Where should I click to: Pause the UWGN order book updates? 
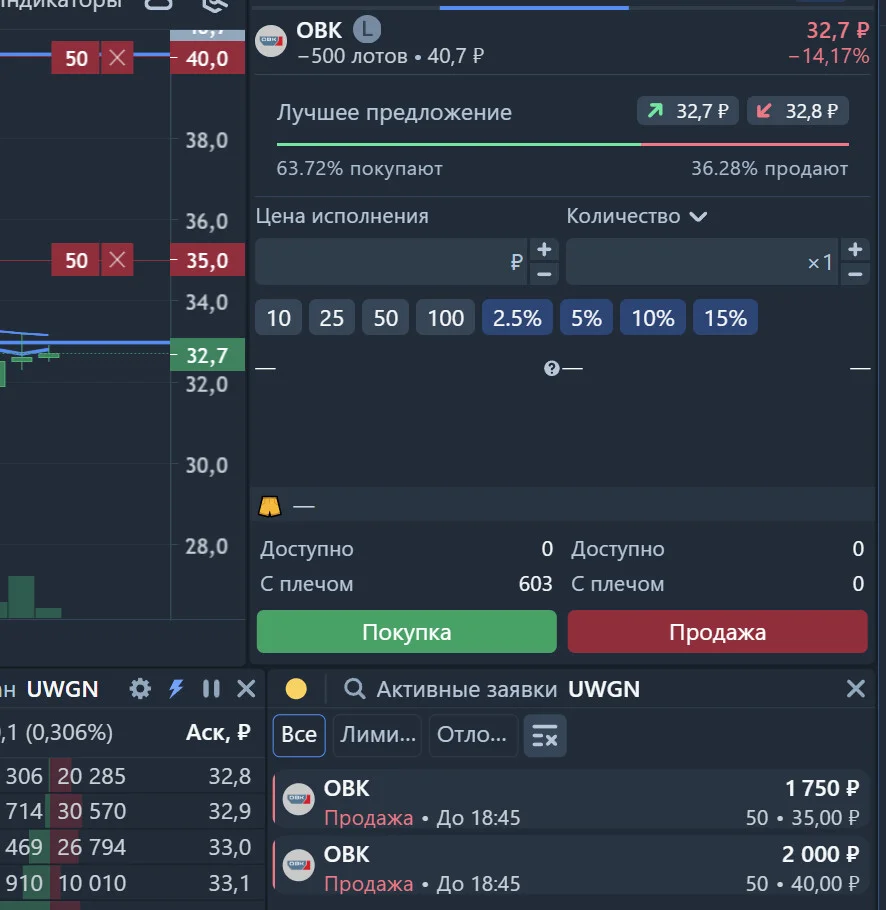(x=211, y=689)
